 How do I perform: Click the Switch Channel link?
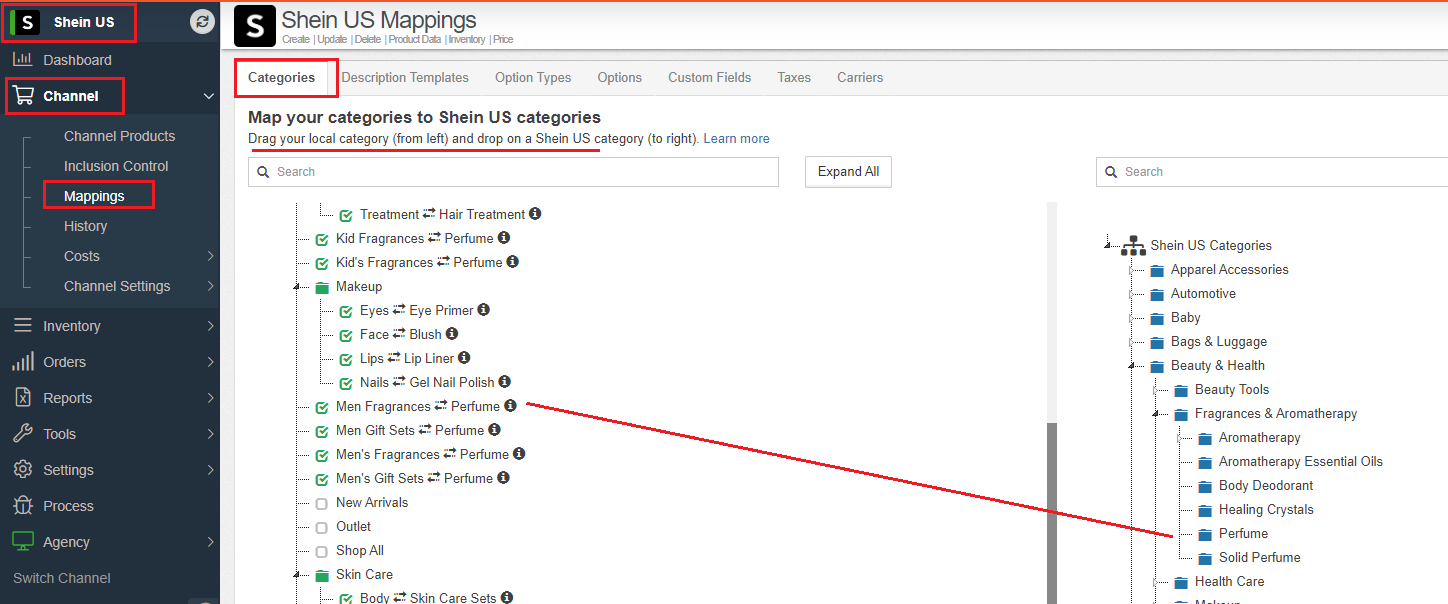click(62, 578)
